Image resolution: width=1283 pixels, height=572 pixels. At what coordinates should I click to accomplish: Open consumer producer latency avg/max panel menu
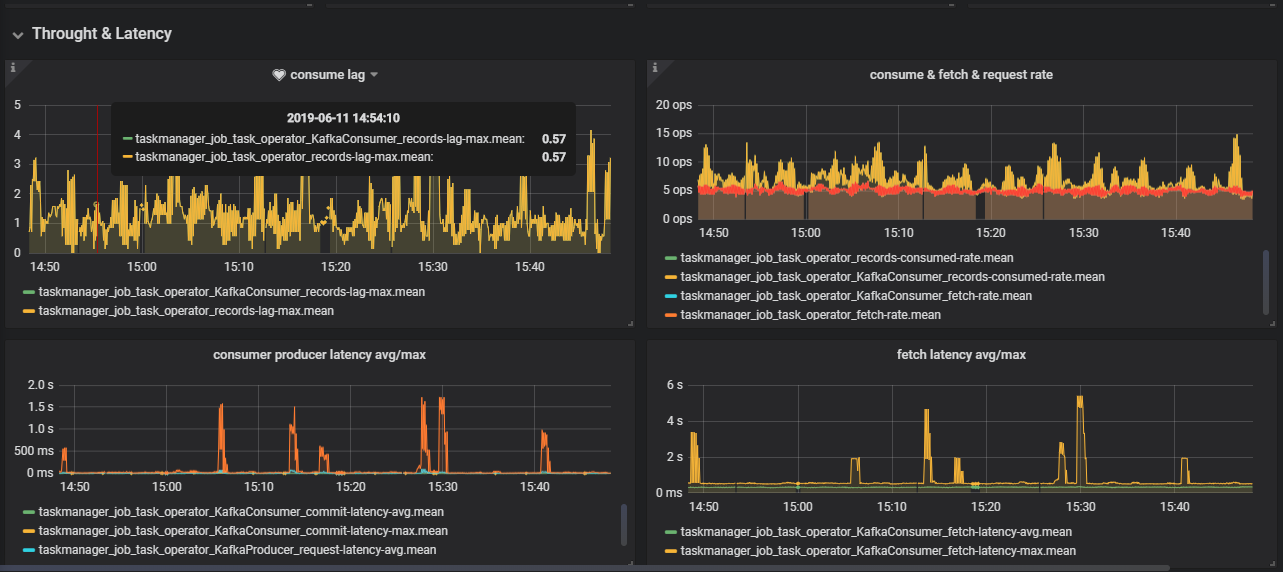point(319,355)
